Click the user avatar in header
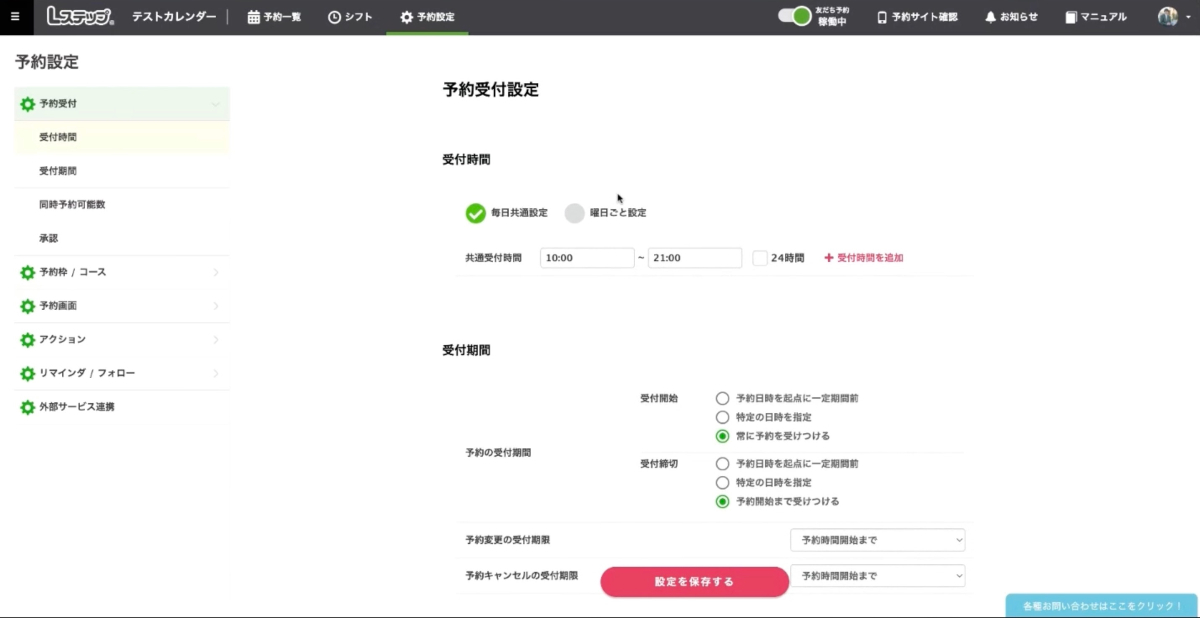The height and width of the screenshot is (618, 1200). [1167, 17]
